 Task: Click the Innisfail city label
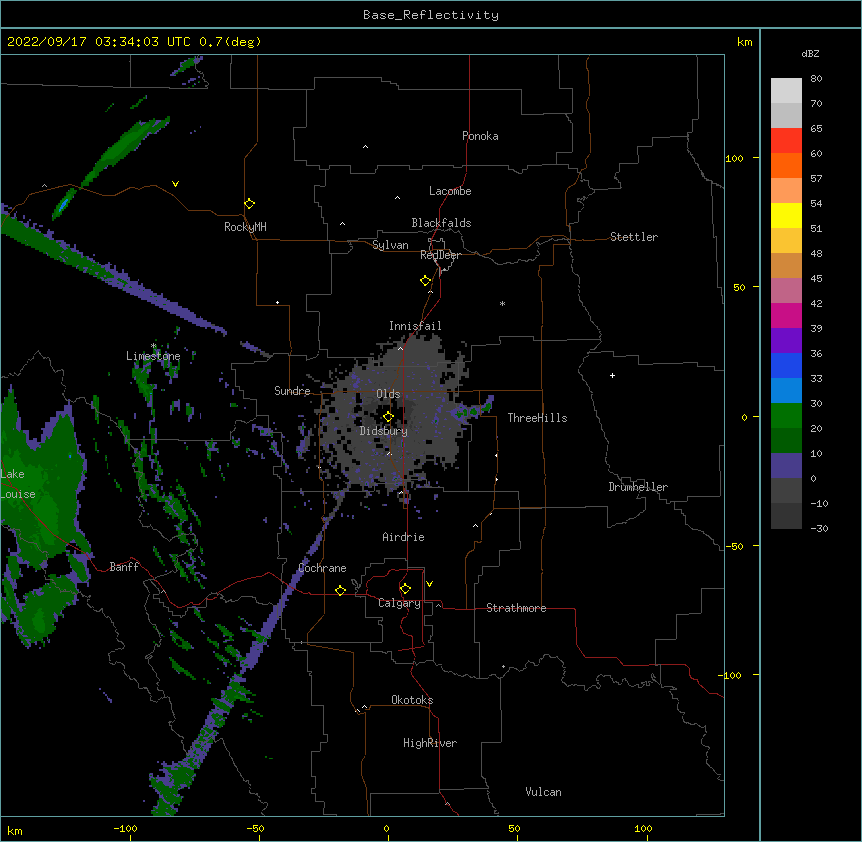click(415, 326)
